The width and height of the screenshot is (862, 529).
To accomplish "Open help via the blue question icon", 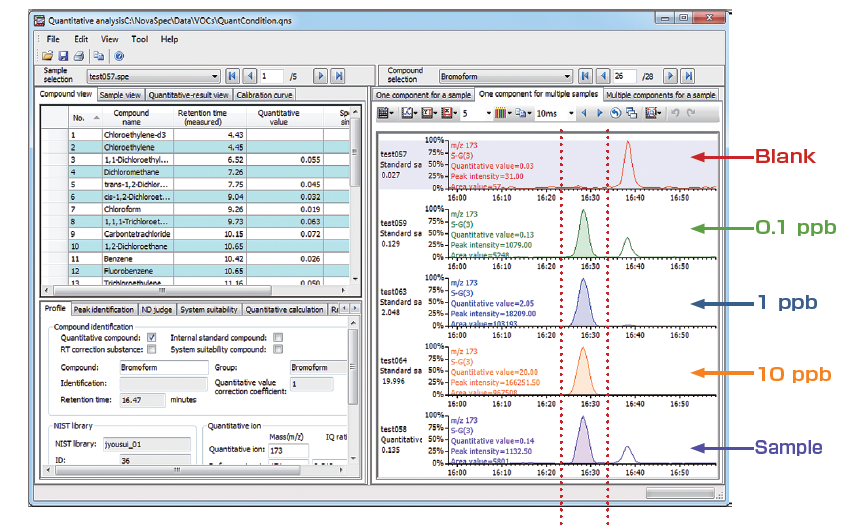I will click(119, 56).
